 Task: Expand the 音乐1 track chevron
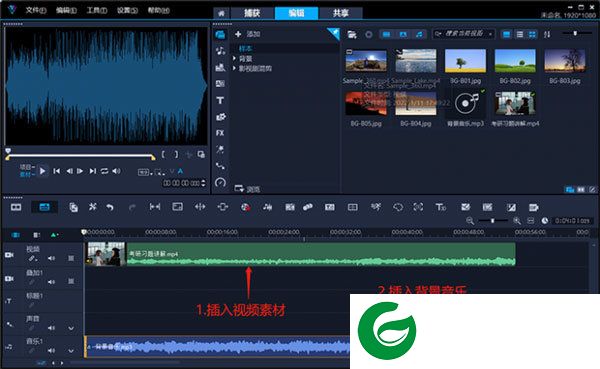coord(71,351)
